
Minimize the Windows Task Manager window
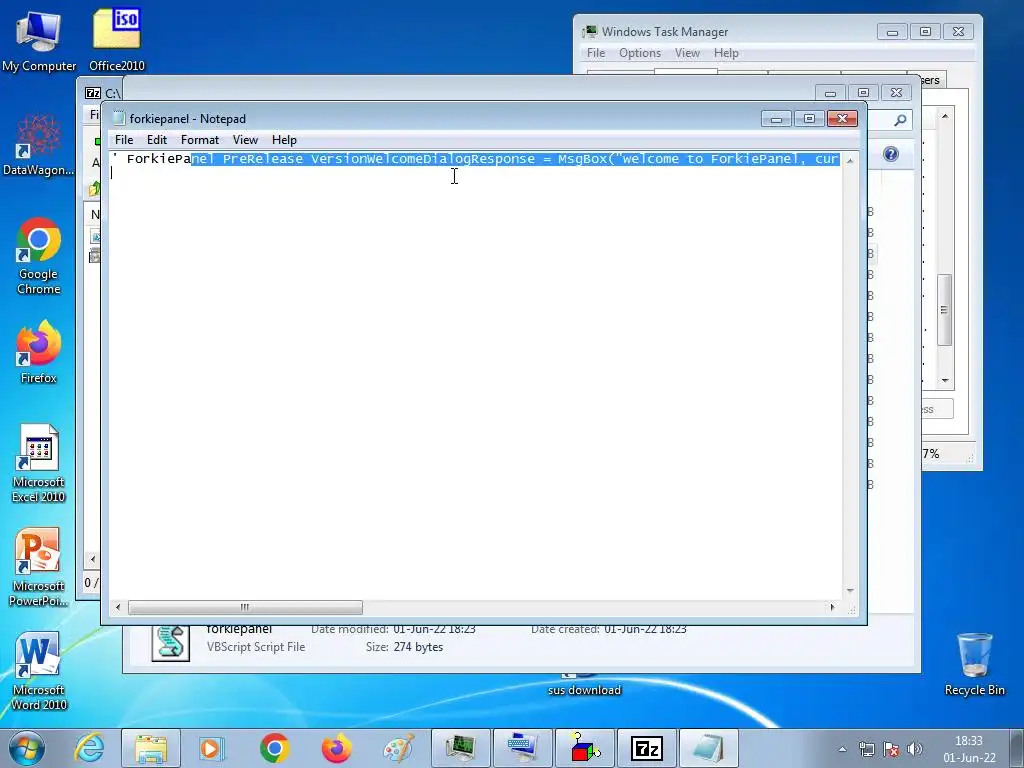(892, 31)
